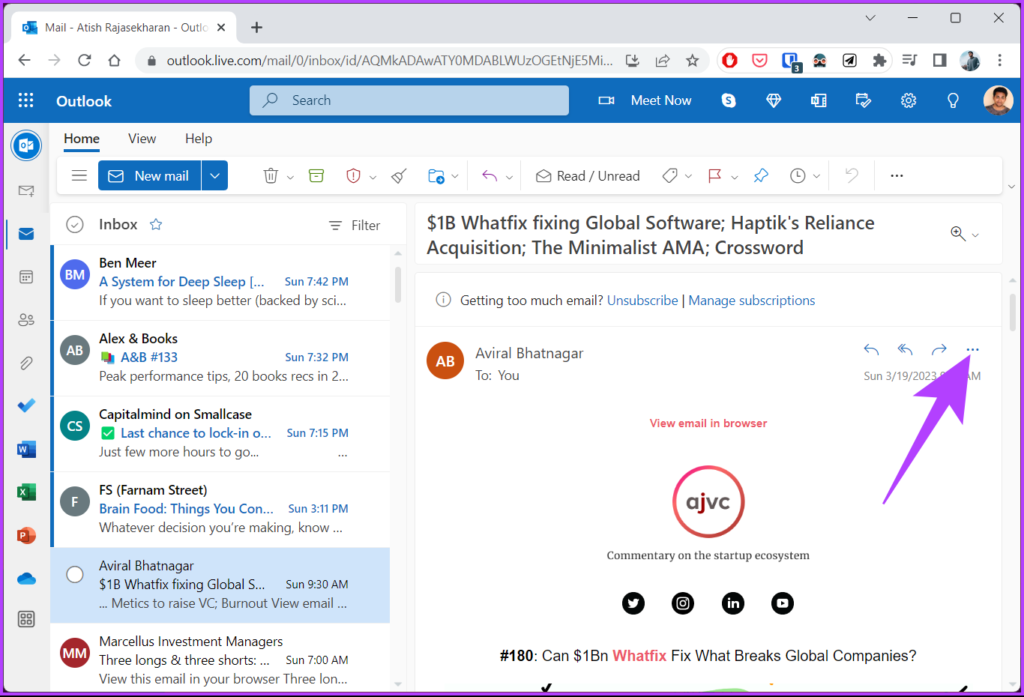
Task: Click the View email in browser link
Action: coord(708,423)
